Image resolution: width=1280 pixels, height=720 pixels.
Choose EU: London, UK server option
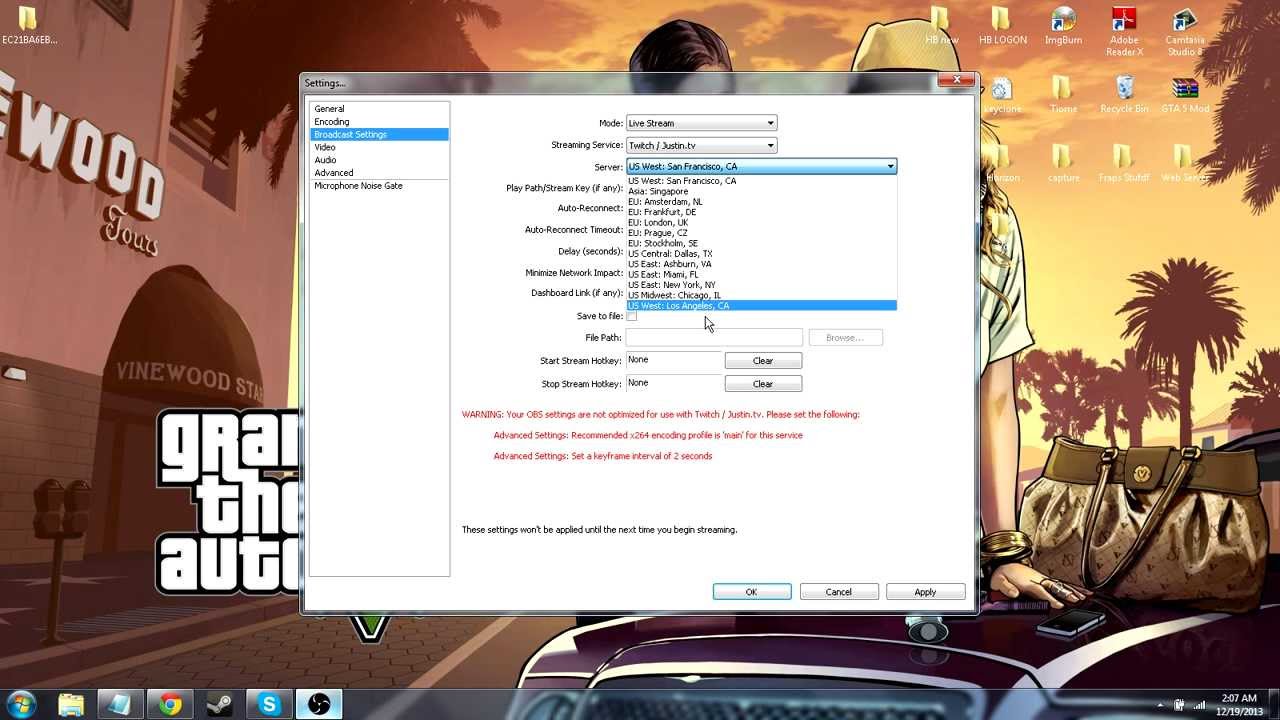click(761, 222)
